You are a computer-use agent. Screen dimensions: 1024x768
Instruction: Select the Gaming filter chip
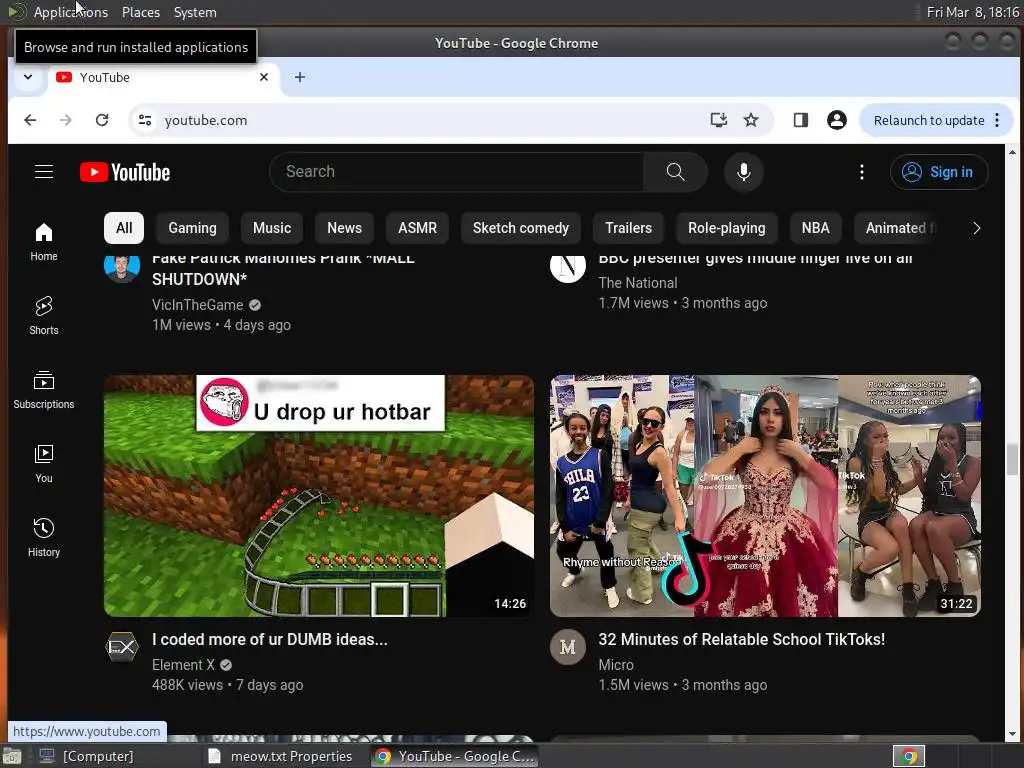[x=193, y=228]
